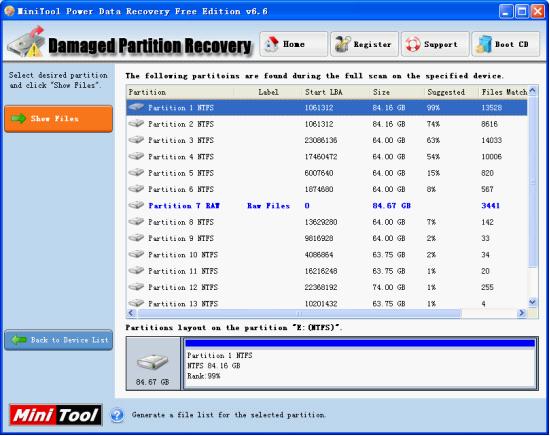Sort by Files Match column header

coord(503,92)
